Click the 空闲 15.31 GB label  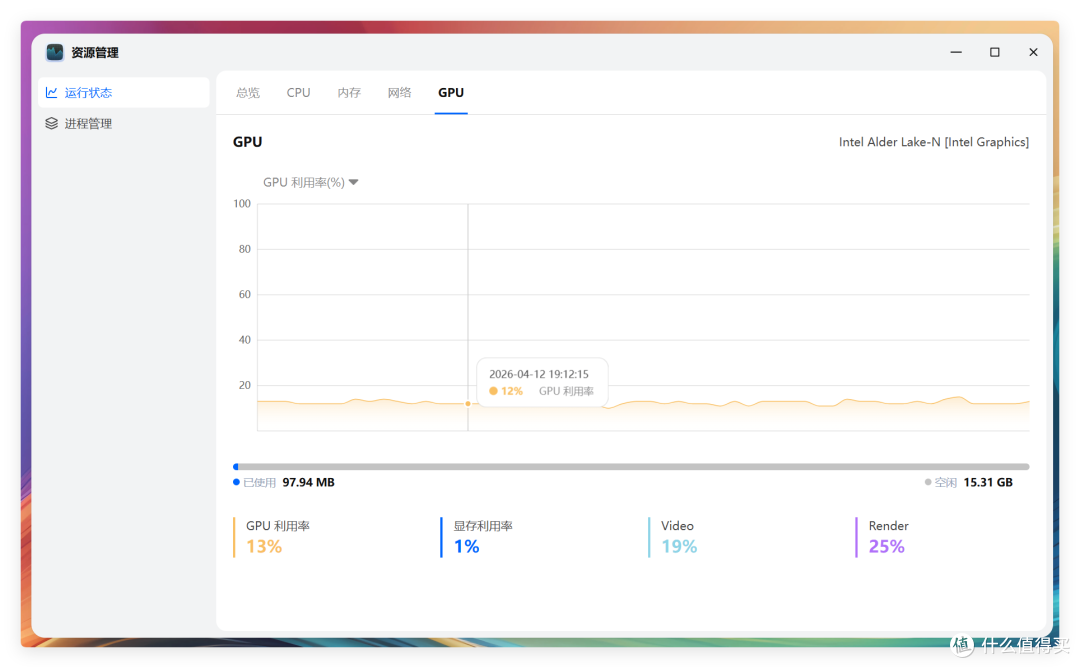[x=968, y=482]
